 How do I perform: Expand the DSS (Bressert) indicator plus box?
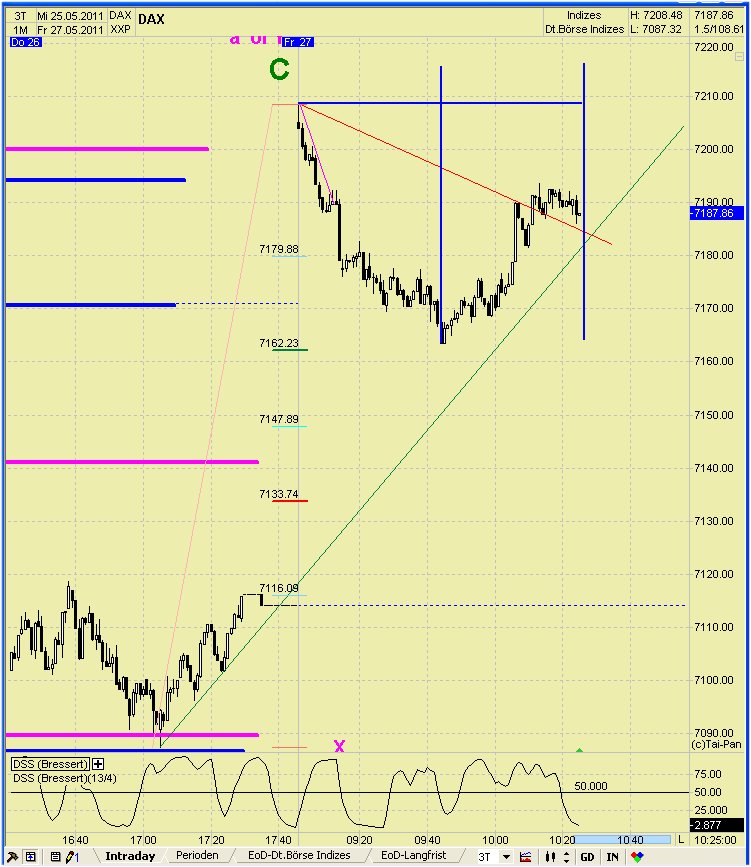98,764
